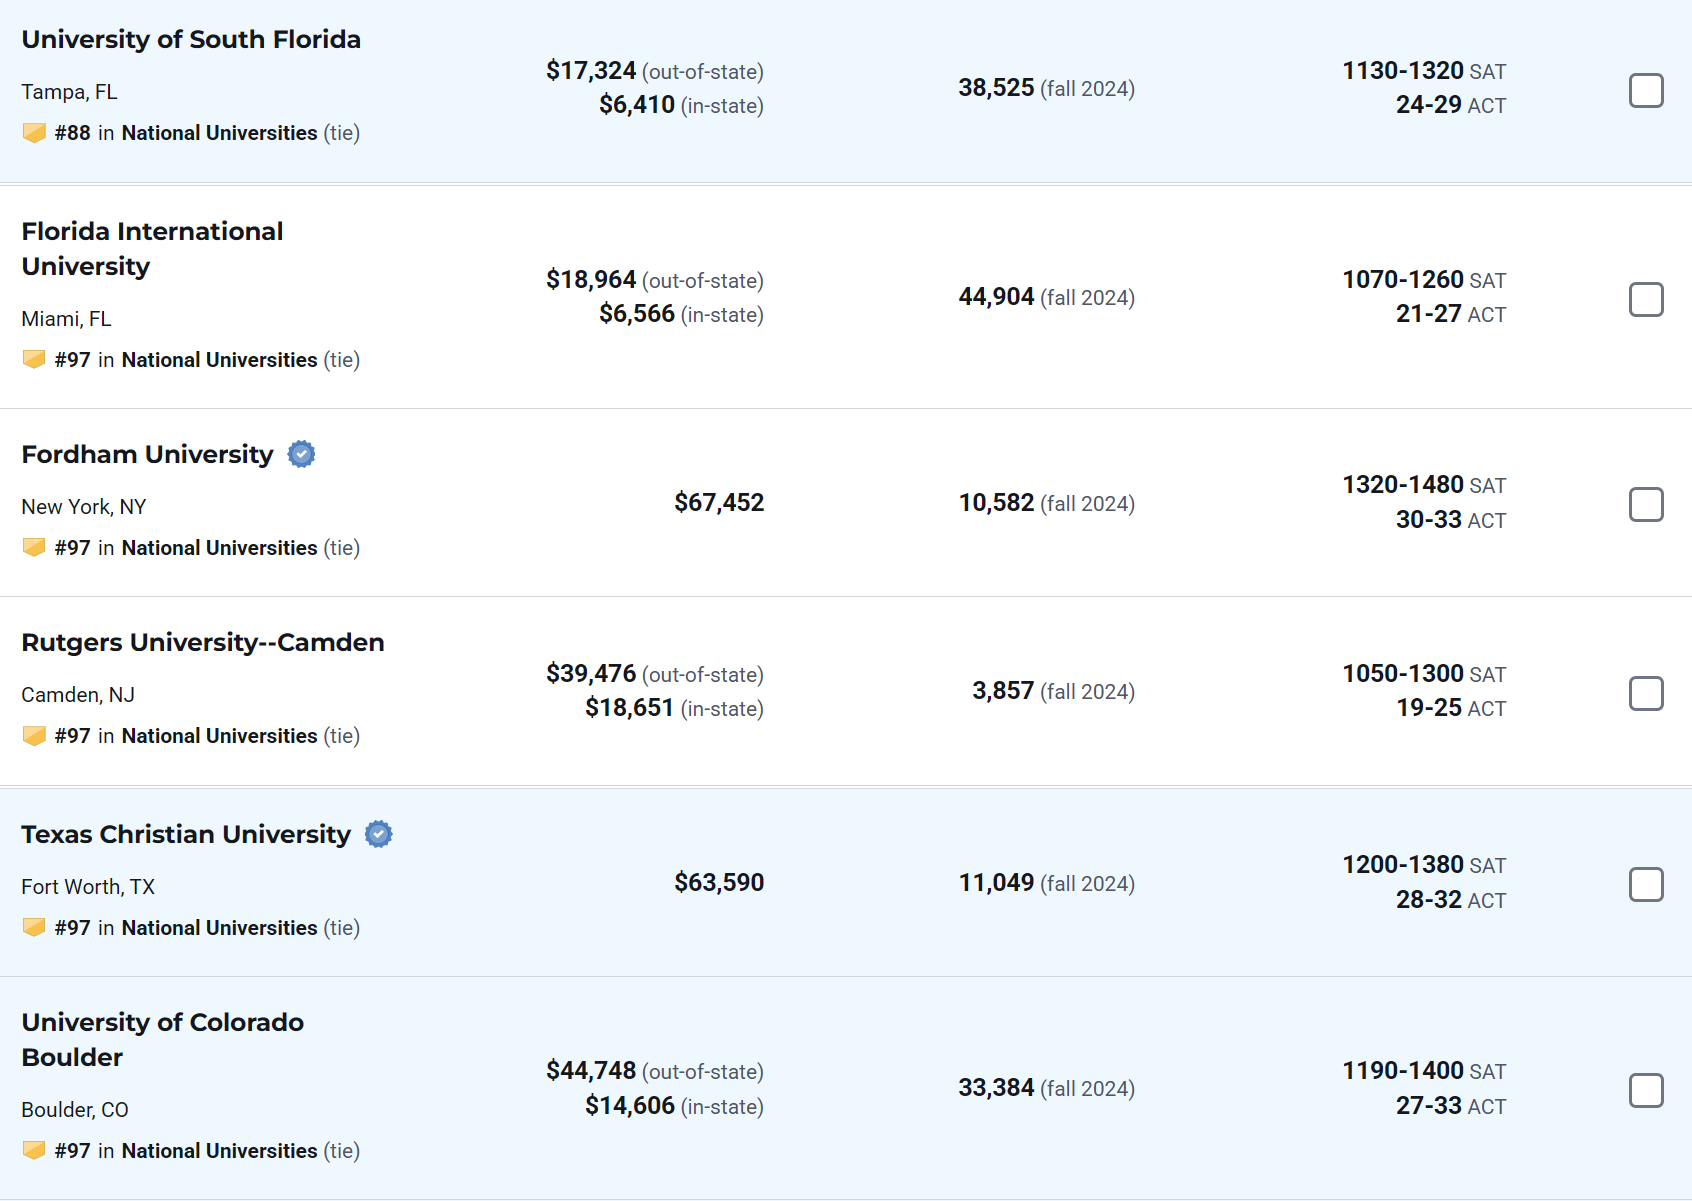The image size is (1692, 1201).
Task: Follow the Rutgers University--Camden title link
Action: tap(203, 642)
